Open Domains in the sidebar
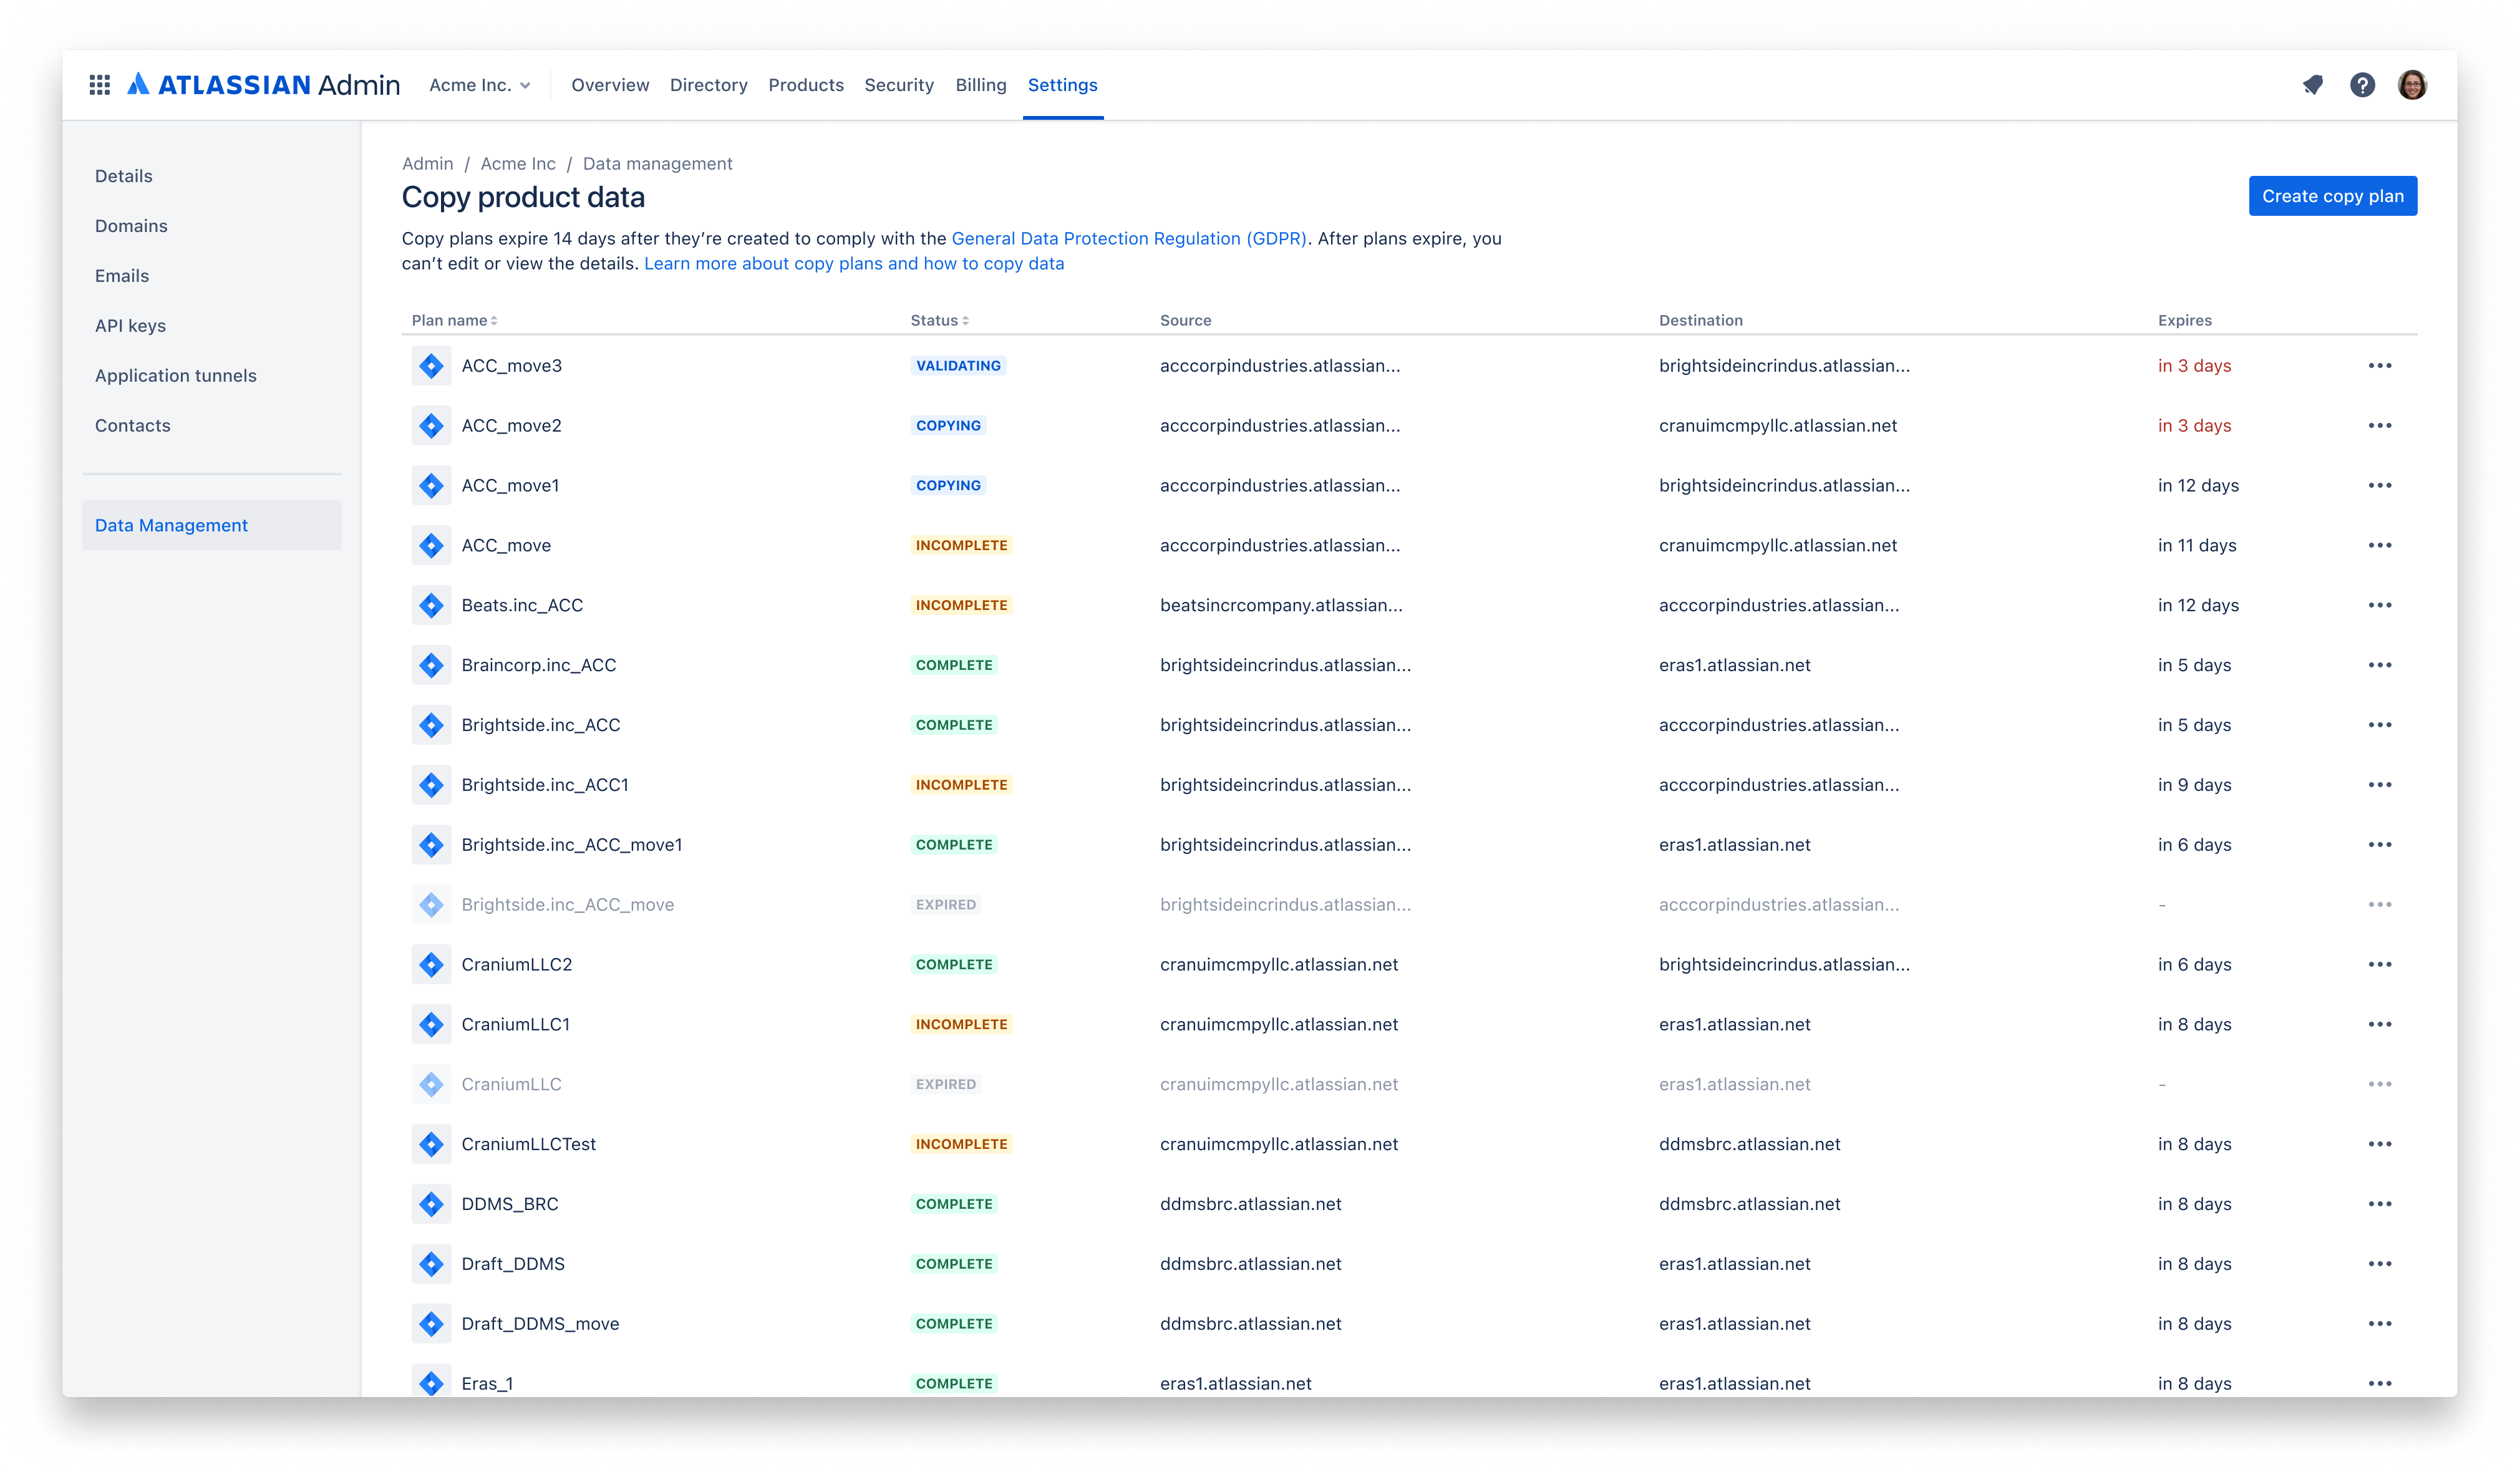Image resolution: width=2520 pixels, height=1472 pixels. click(x=131, y=226)
